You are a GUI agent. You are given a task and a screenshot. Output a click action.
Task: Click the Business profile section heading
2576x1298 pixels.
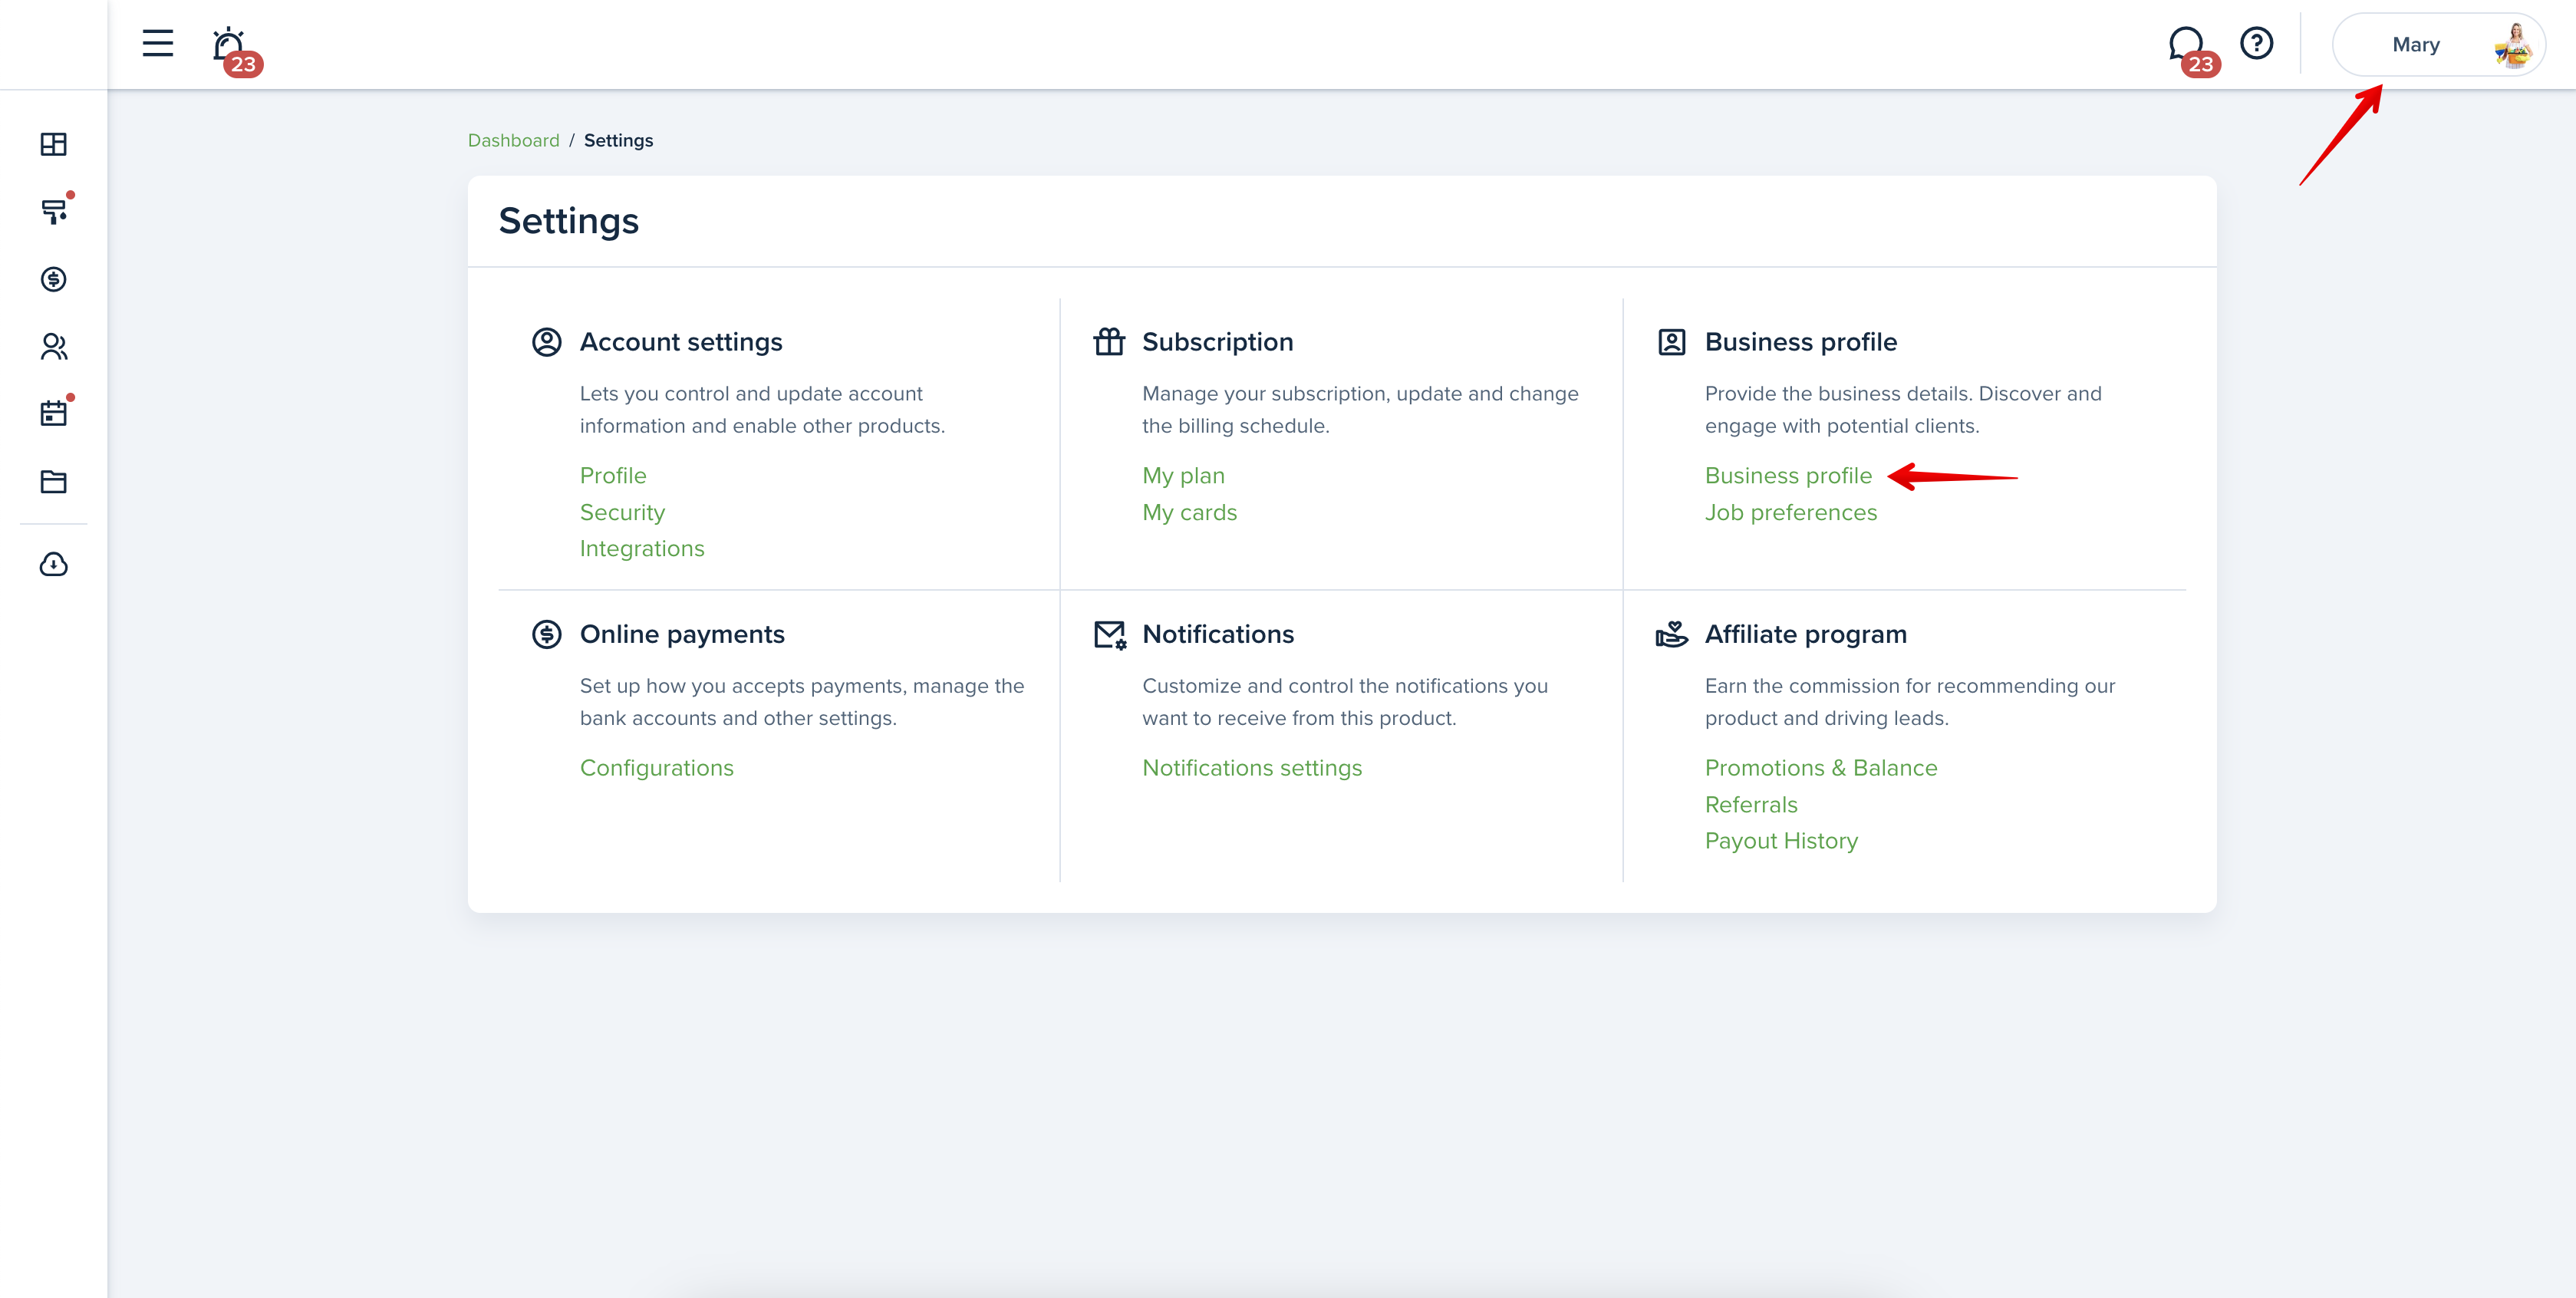[x=1801, y=342]
